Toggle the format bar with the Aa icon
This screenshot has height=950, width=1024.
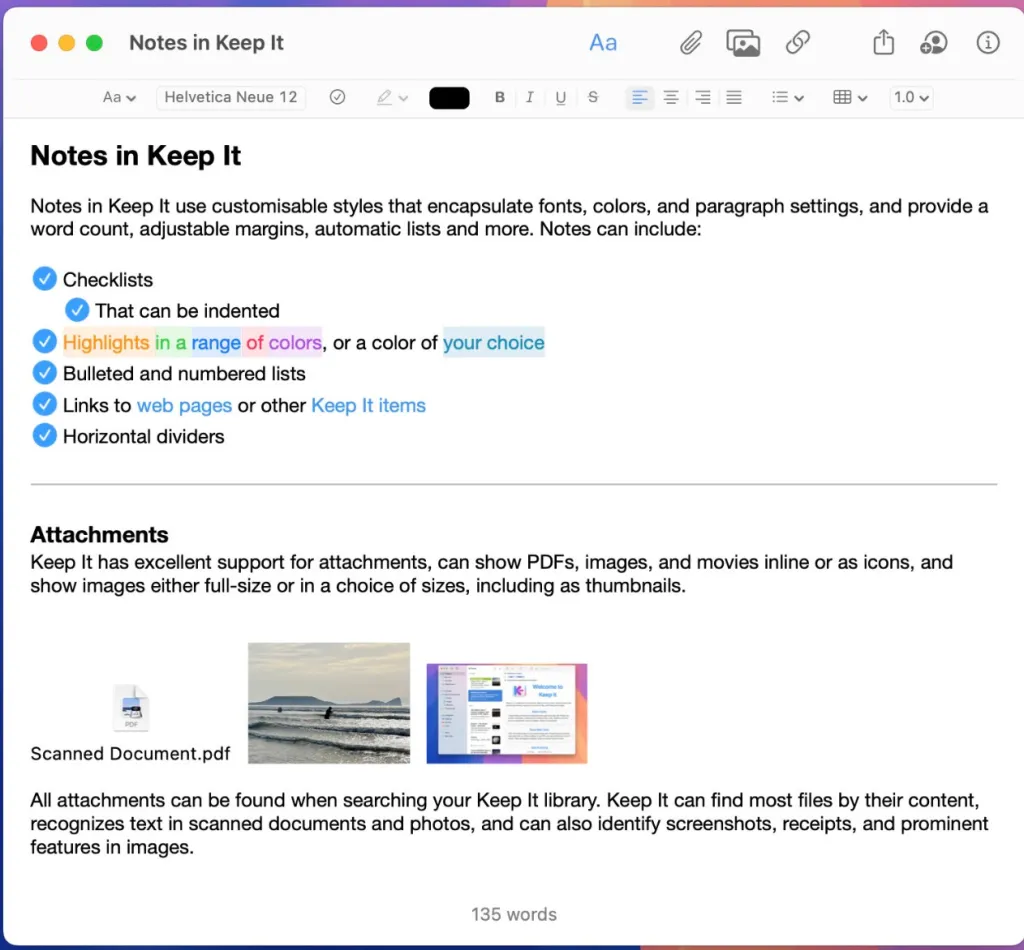[x=603, y=43]
